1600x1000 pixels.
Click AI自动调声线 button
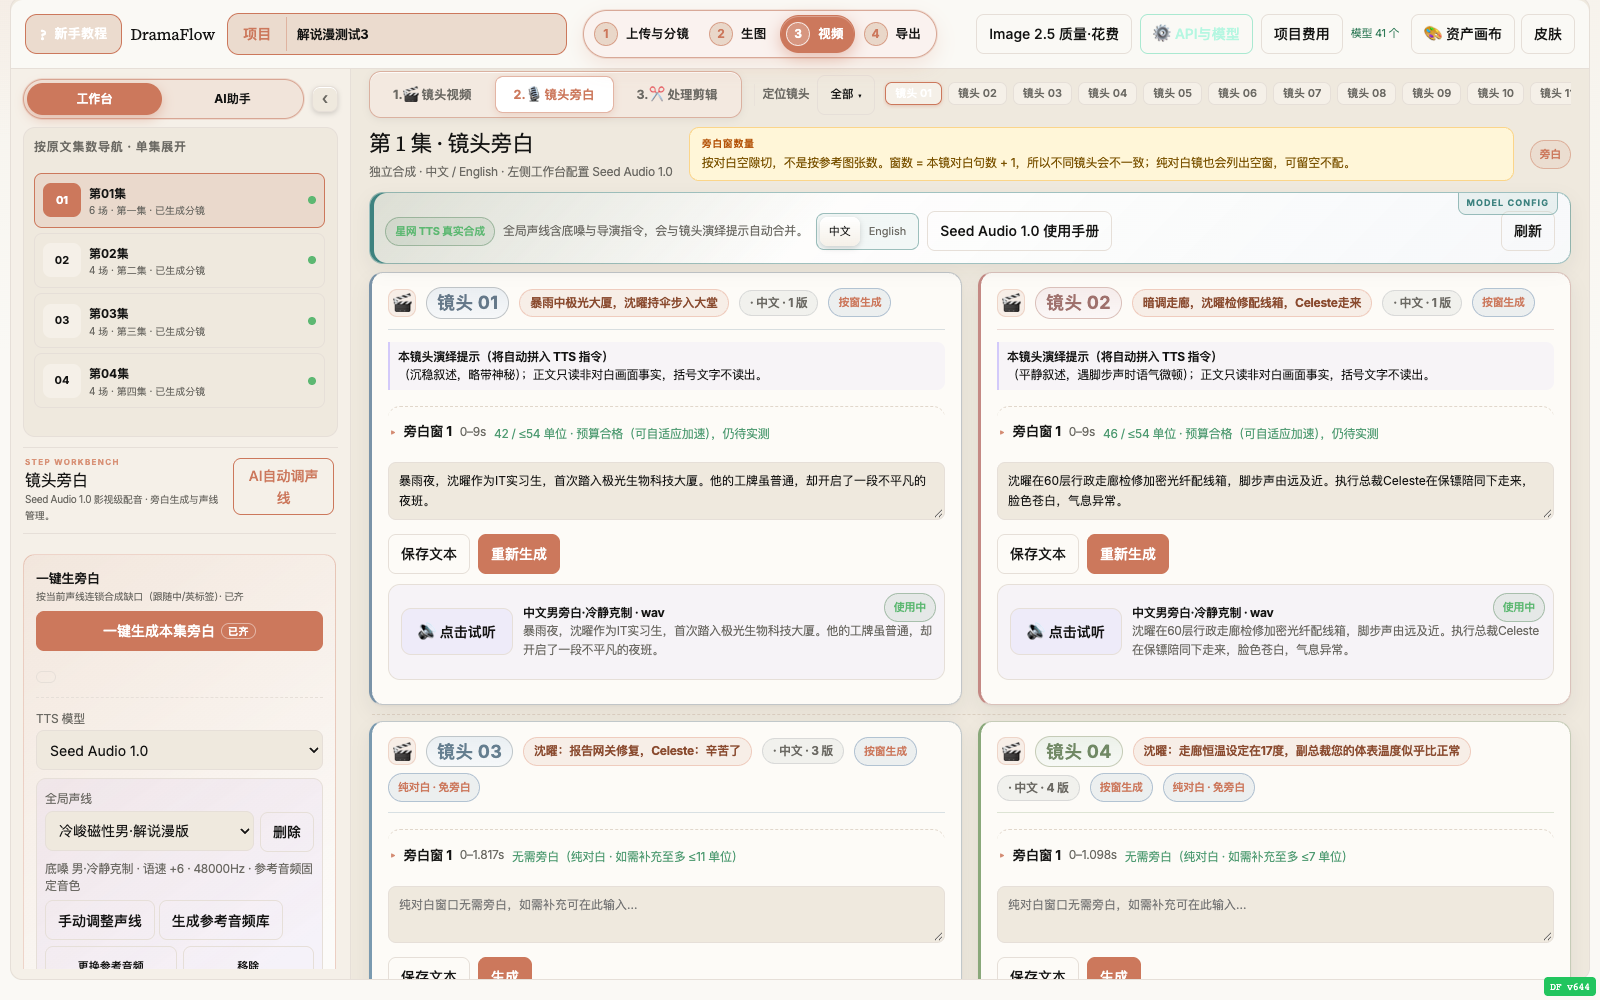283,487
